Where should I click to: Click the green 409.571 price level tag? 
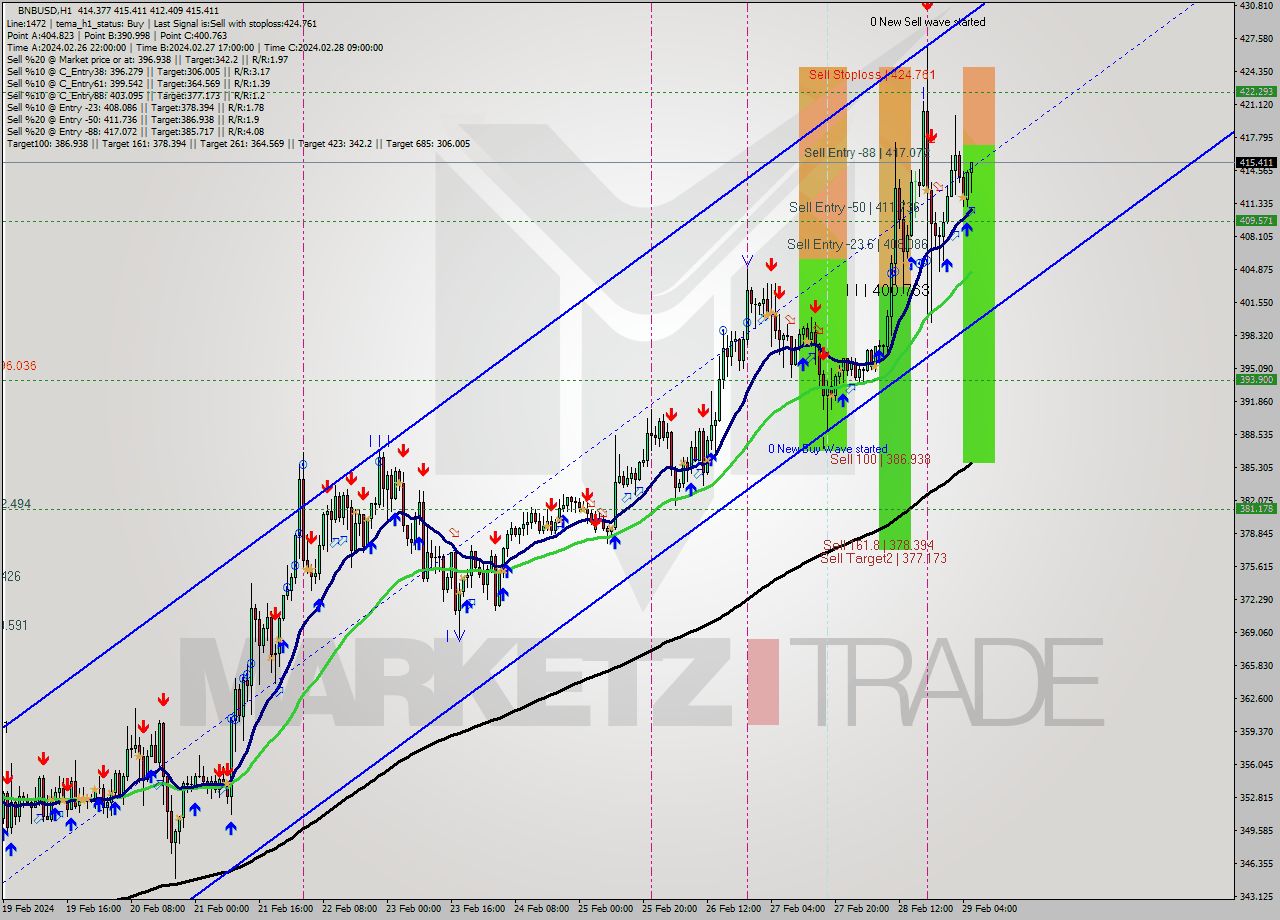(1256, 220)
